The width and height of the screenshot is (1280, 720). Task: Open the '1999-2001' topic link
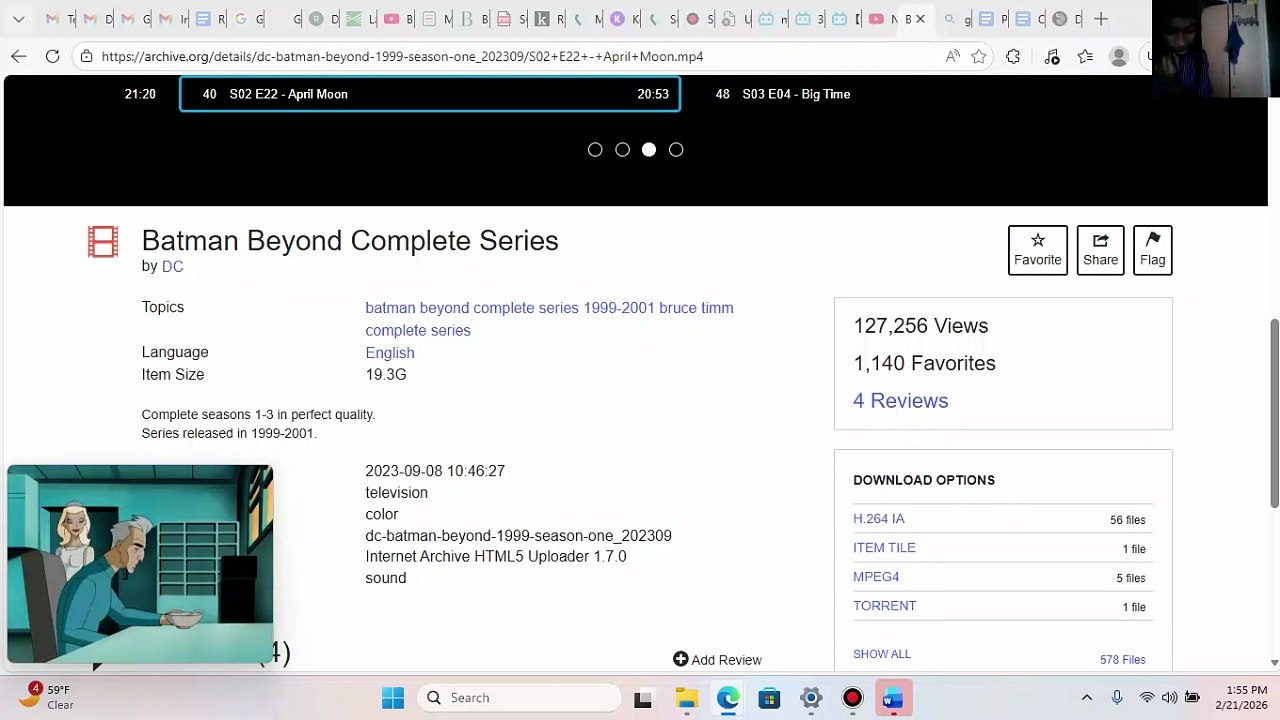click(x=619, y=308)
